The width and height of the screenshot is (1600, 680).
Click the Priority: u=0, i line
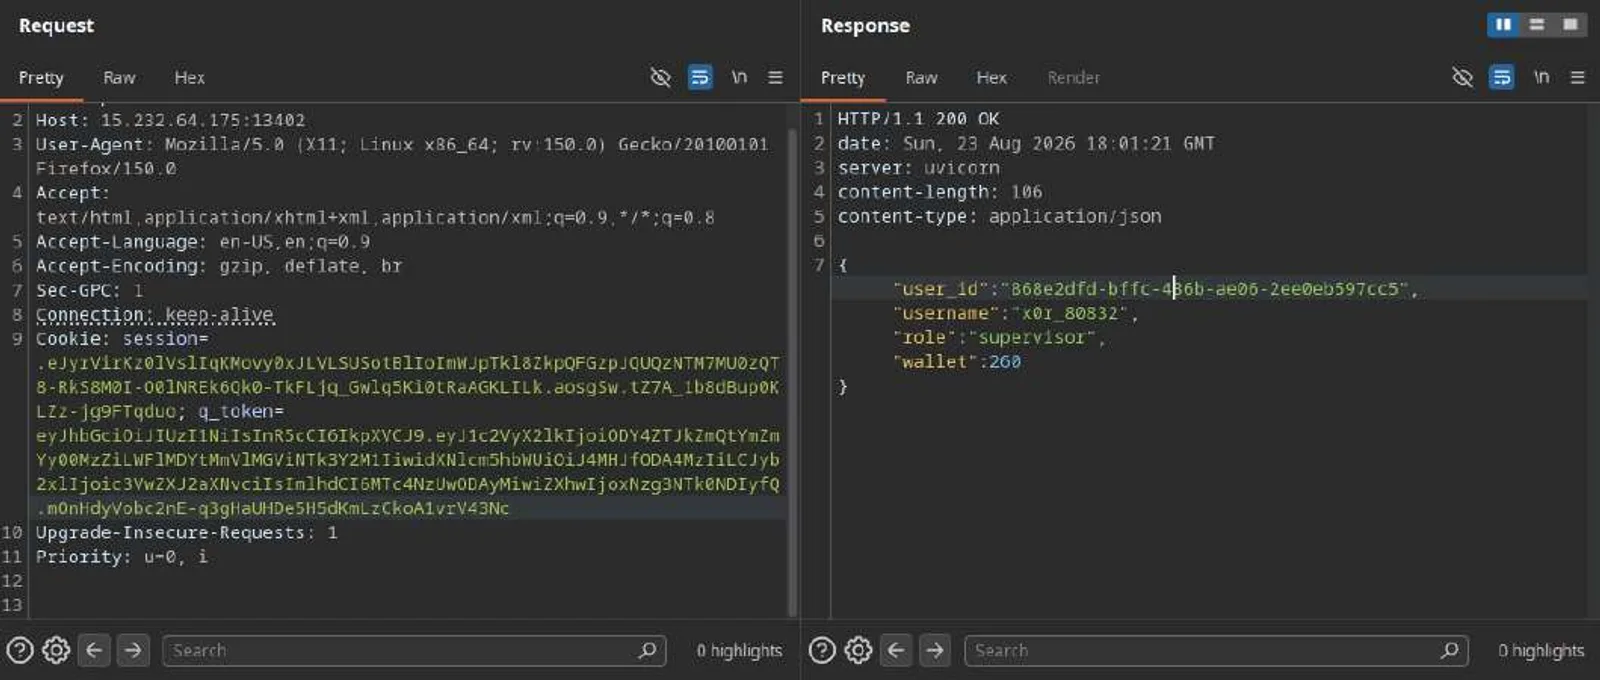pyautogui.click(x=121, y=557)
